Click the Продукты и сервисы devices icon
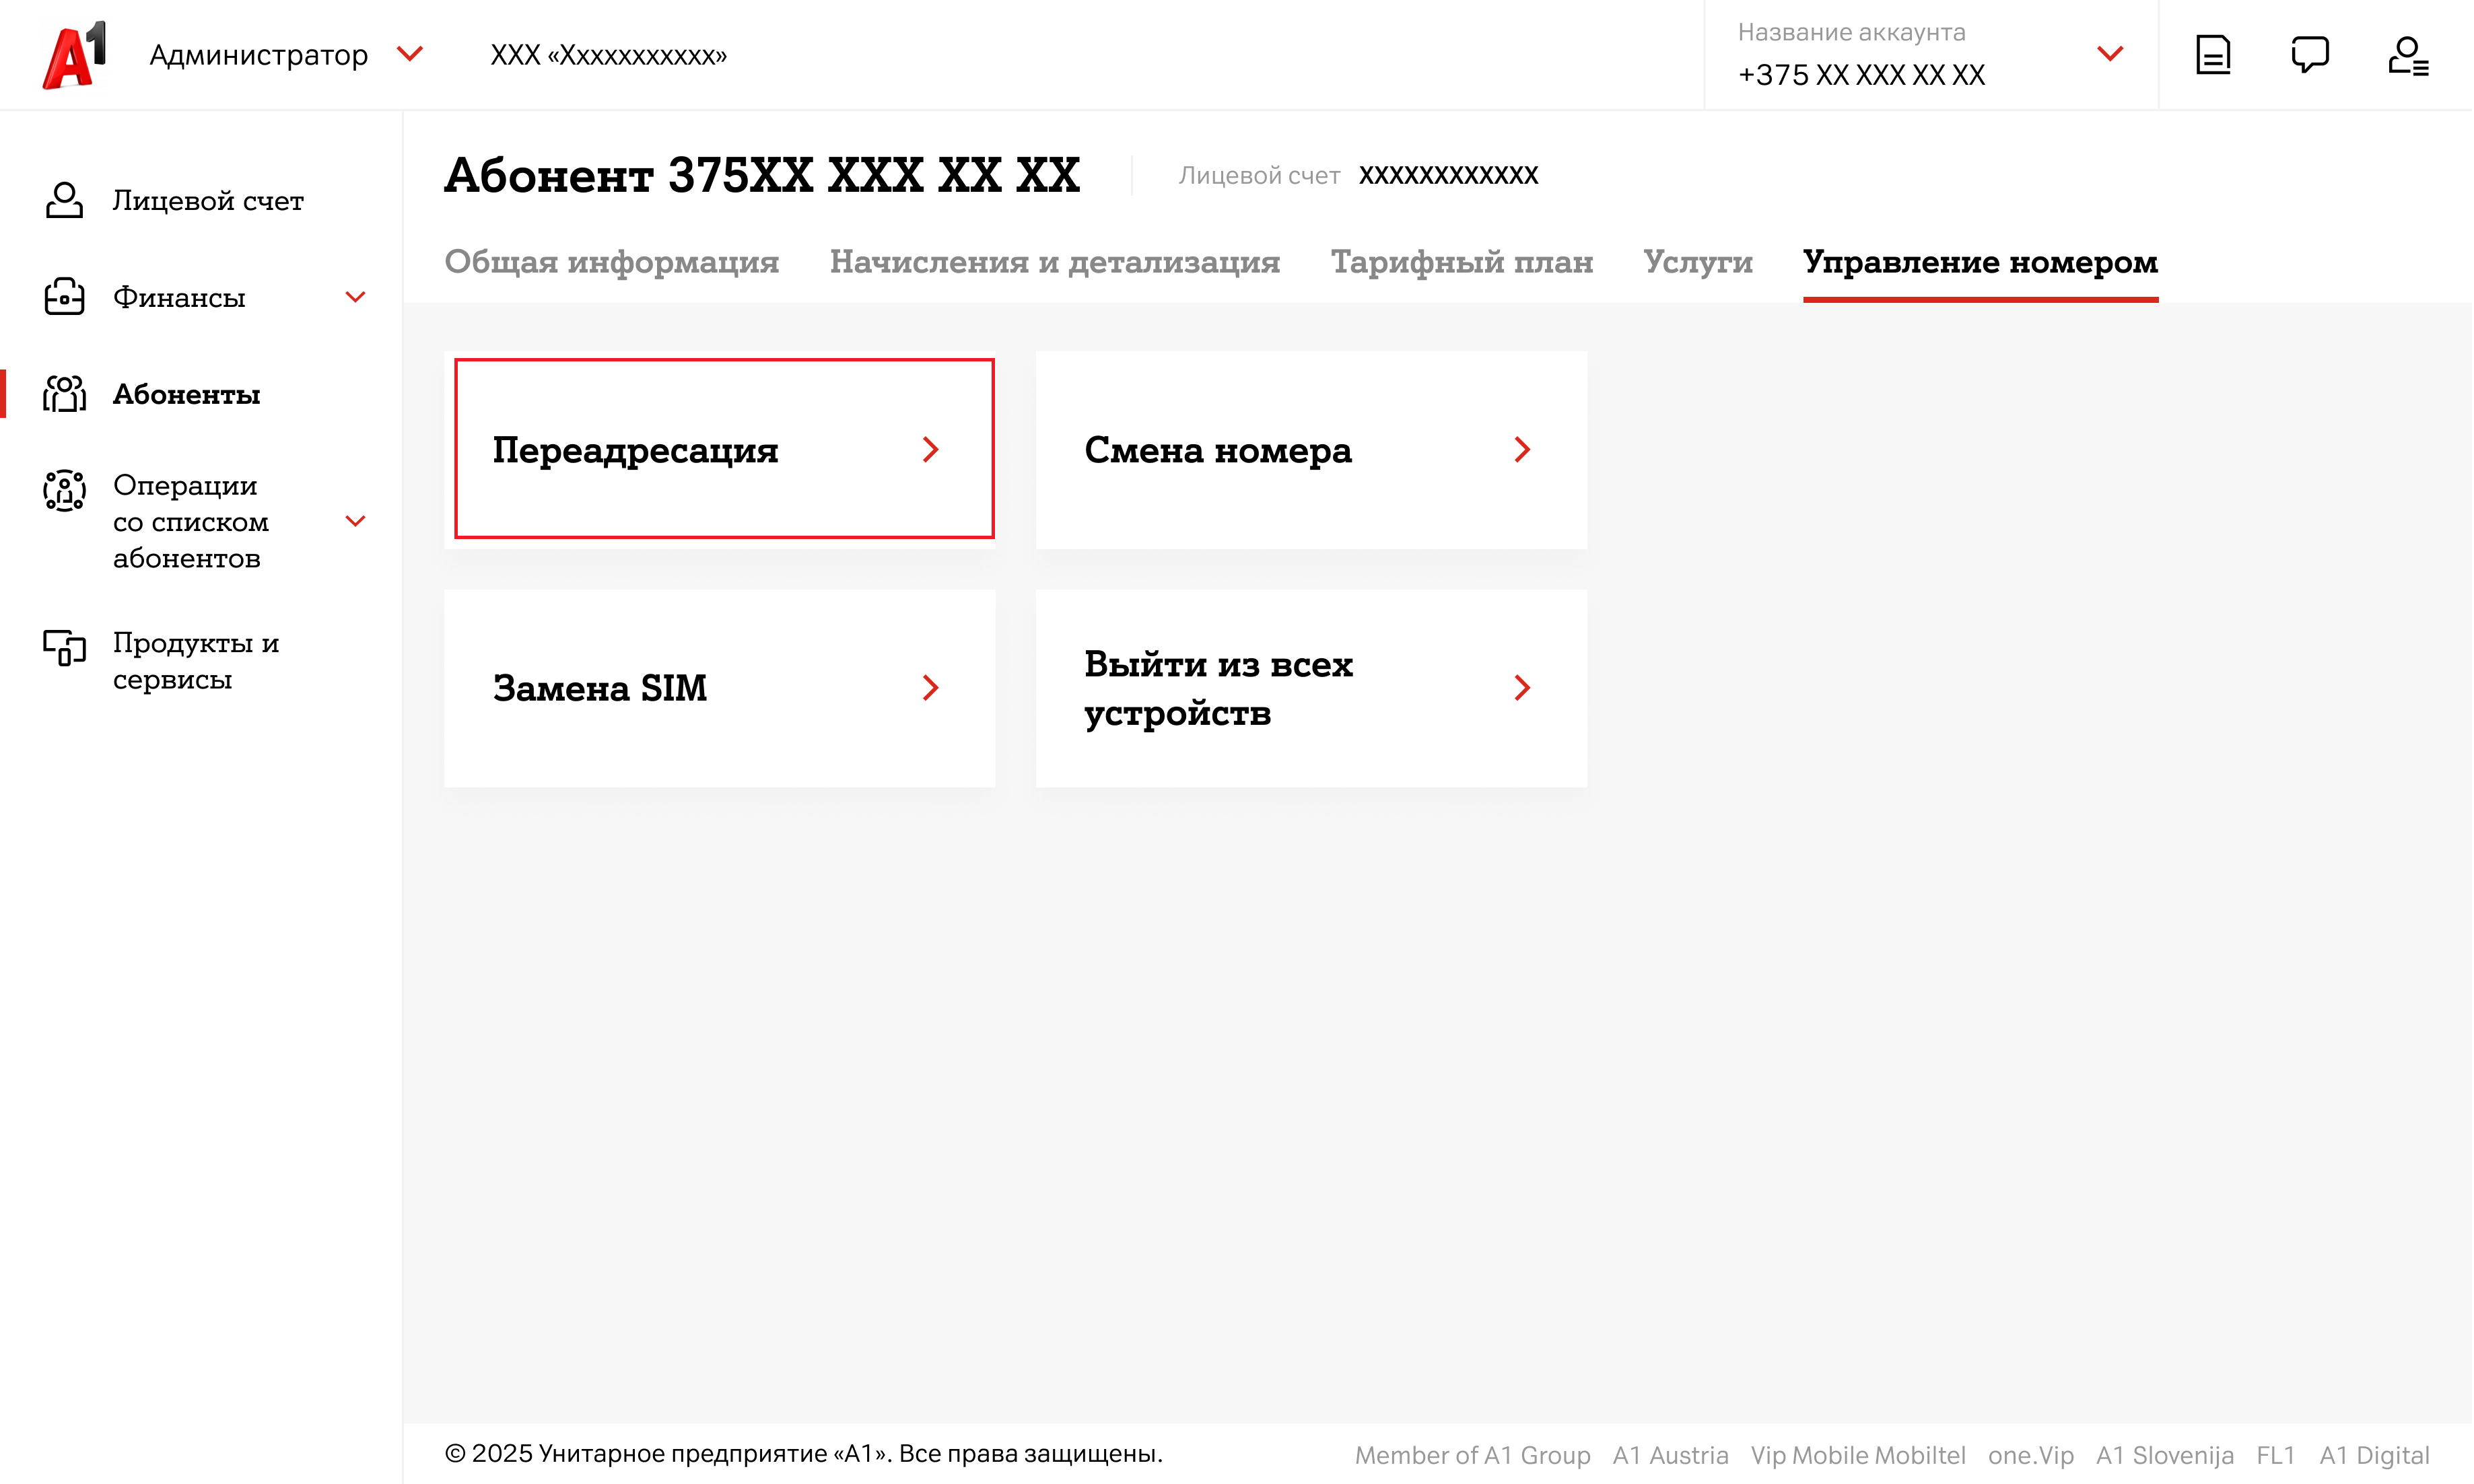 pyautogui.click(x=64, y=647)
